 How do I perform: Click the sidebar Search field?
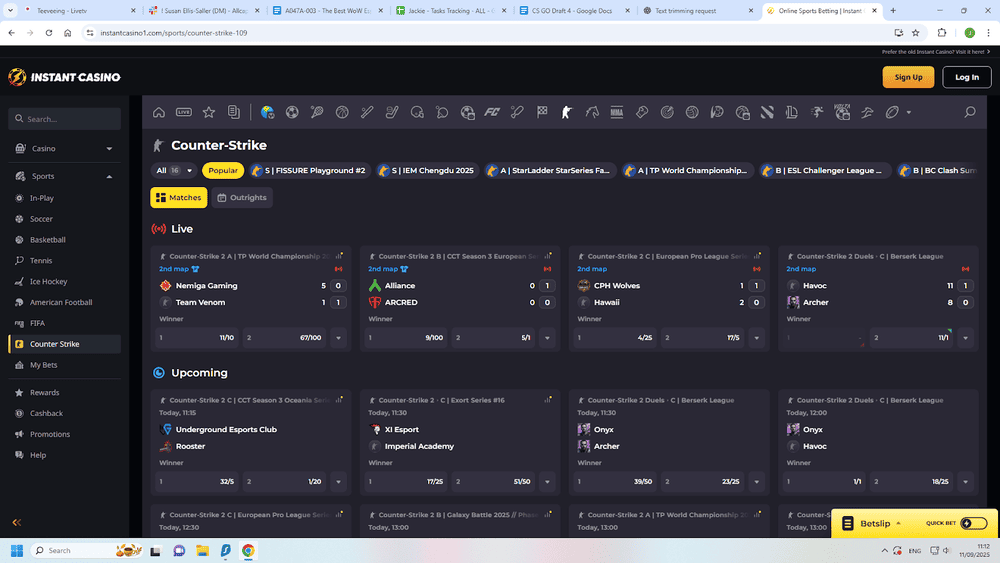coord(64,119)
